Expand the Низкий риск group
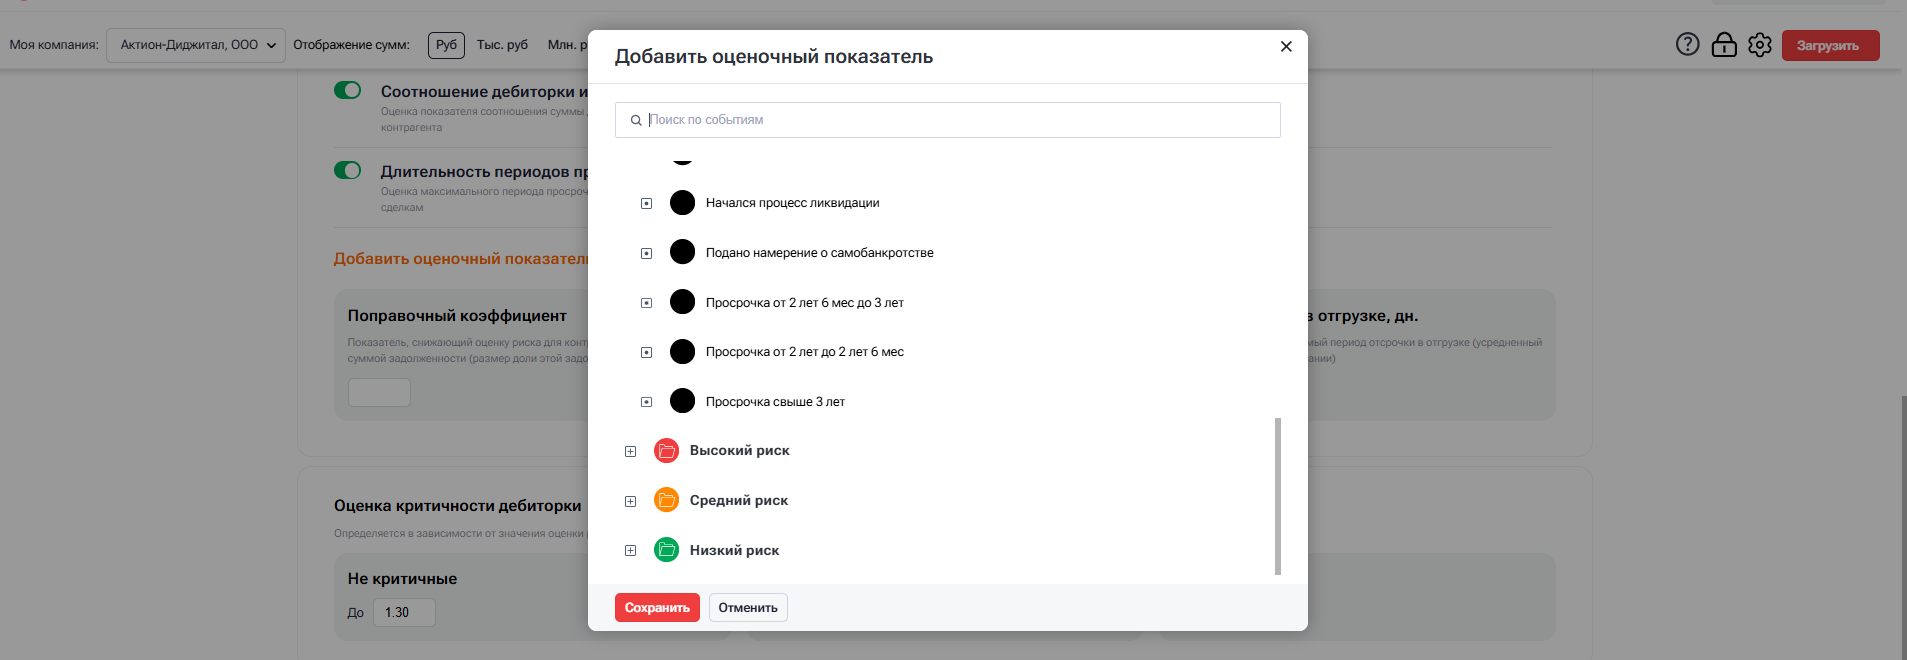The height and width of the screenshot is (660, 1907). tap(630, 550)
